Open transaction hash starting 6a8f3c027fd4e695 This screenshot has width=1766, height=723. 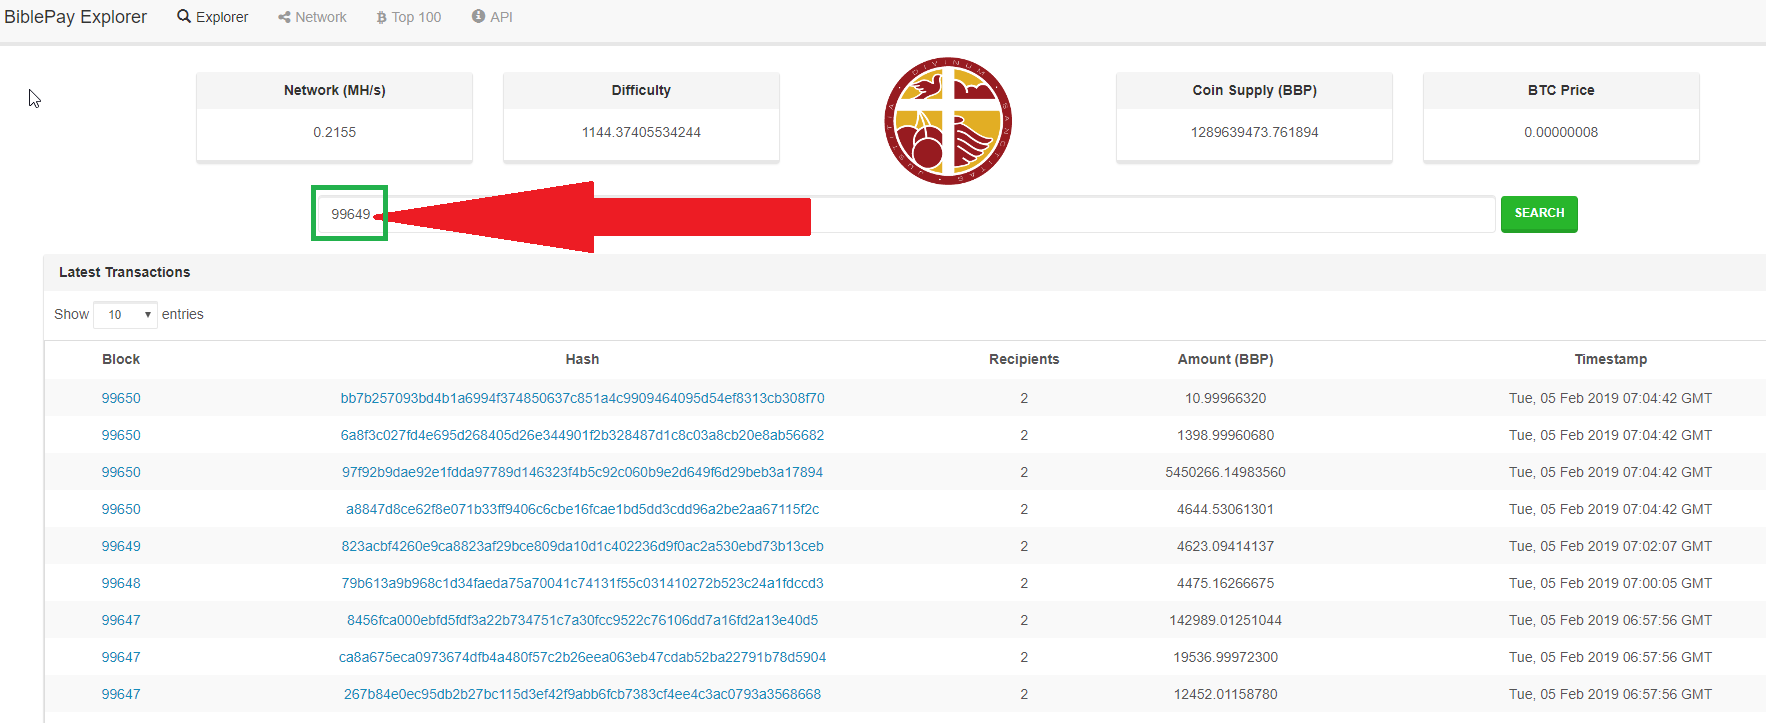[582, 435]
